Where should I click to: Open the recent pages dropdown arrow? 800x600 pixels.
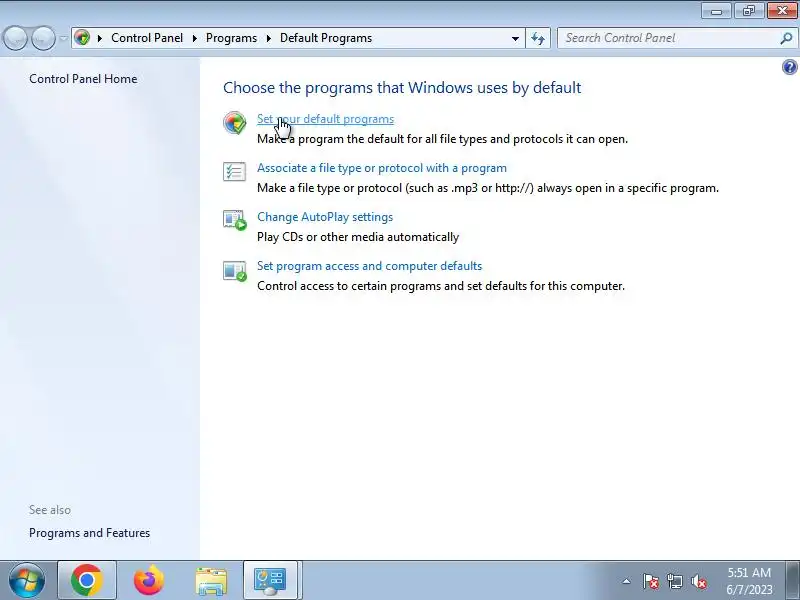click(63, 38)
